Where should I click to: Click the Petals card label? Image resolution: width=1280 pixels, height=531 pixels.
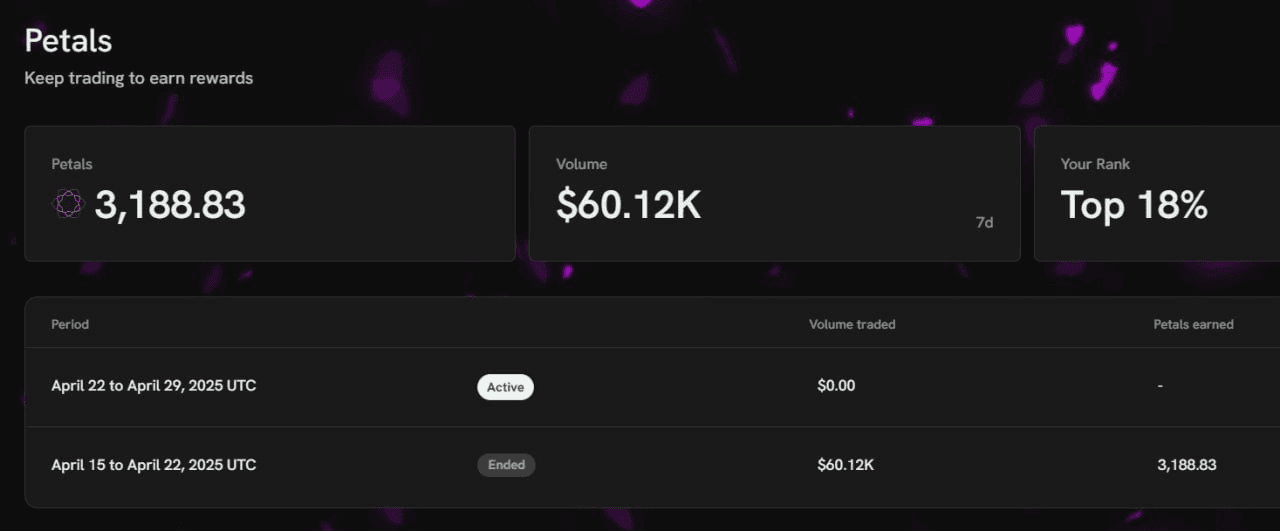click(x=72, y=164)
